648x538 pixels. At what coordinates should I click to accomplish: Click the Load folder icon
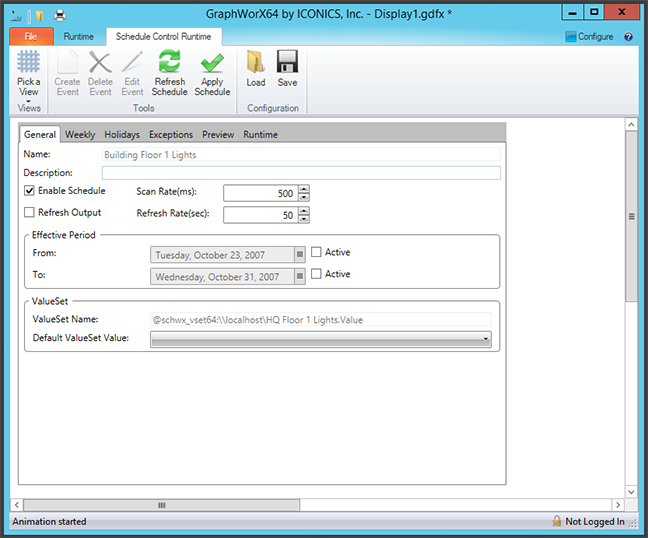point(256,62)
